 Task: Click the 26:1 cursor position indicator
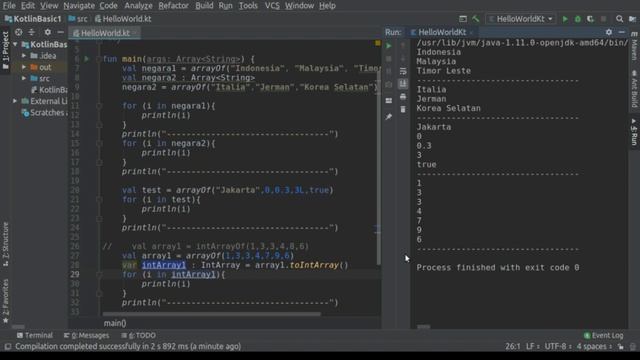coord(513,347)
